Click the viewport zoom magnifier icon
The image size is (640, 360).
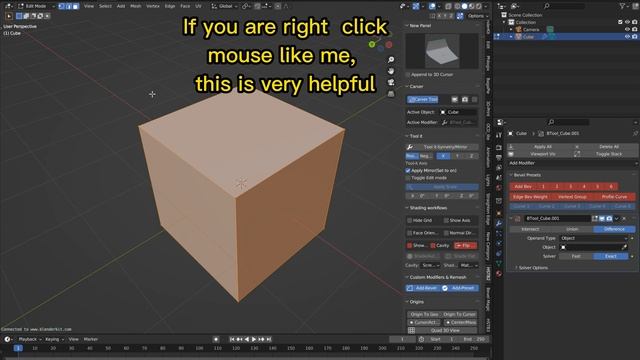click(391, 60)
